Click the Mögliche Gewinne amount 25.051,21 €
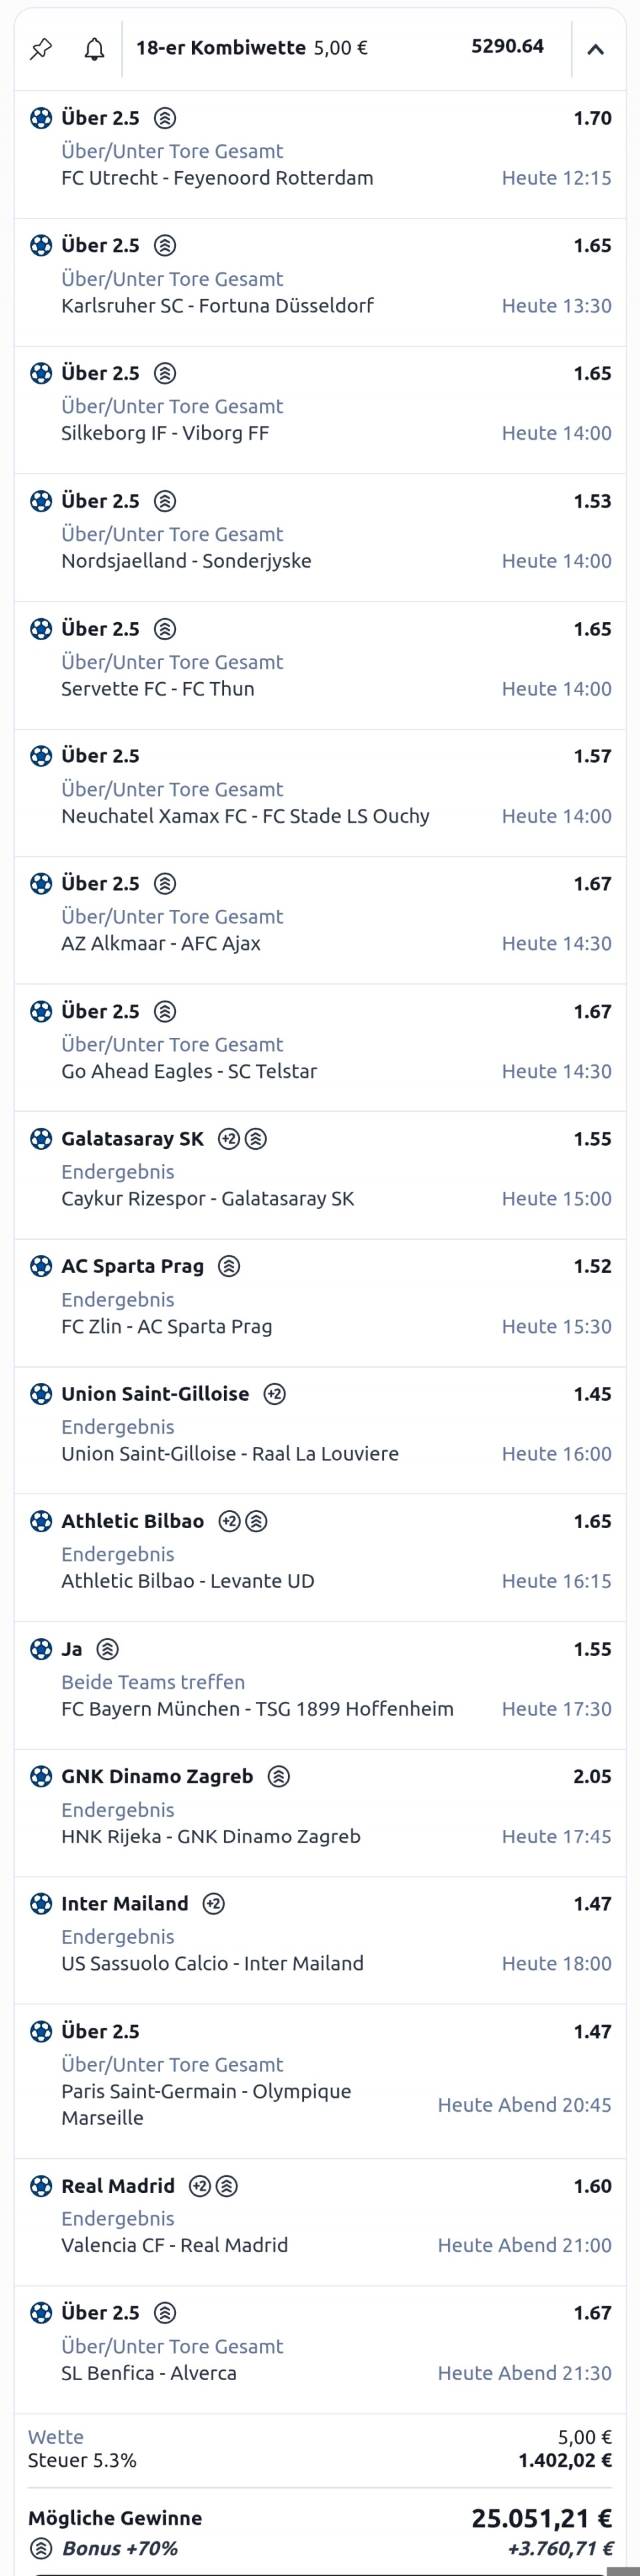The image size is (640, 2576). pyautogui.click(x=541, y=2518)
